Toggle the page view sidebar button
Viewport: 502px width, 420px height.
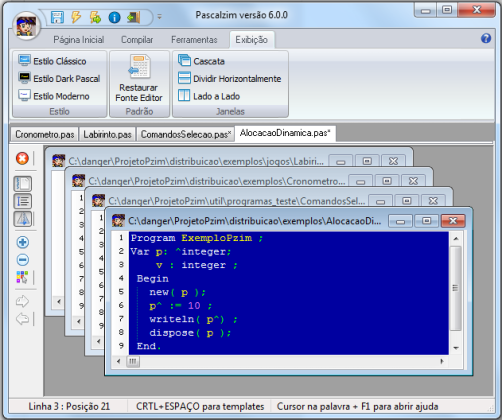(x=23, y=184)
